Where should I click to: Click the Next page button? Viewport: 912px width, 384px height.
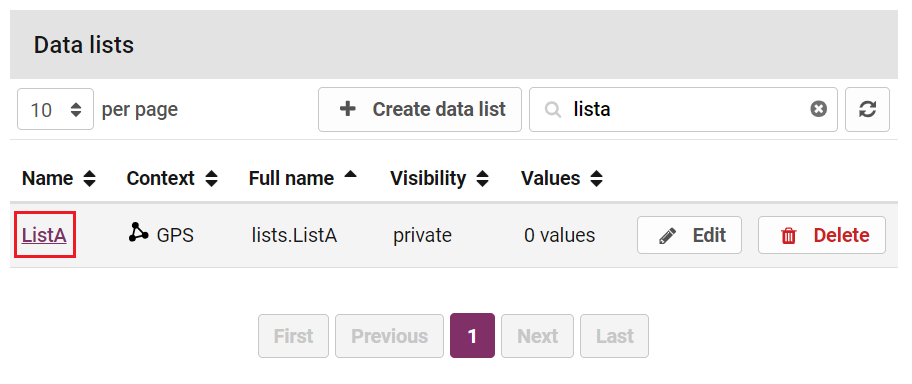[537, 336]
